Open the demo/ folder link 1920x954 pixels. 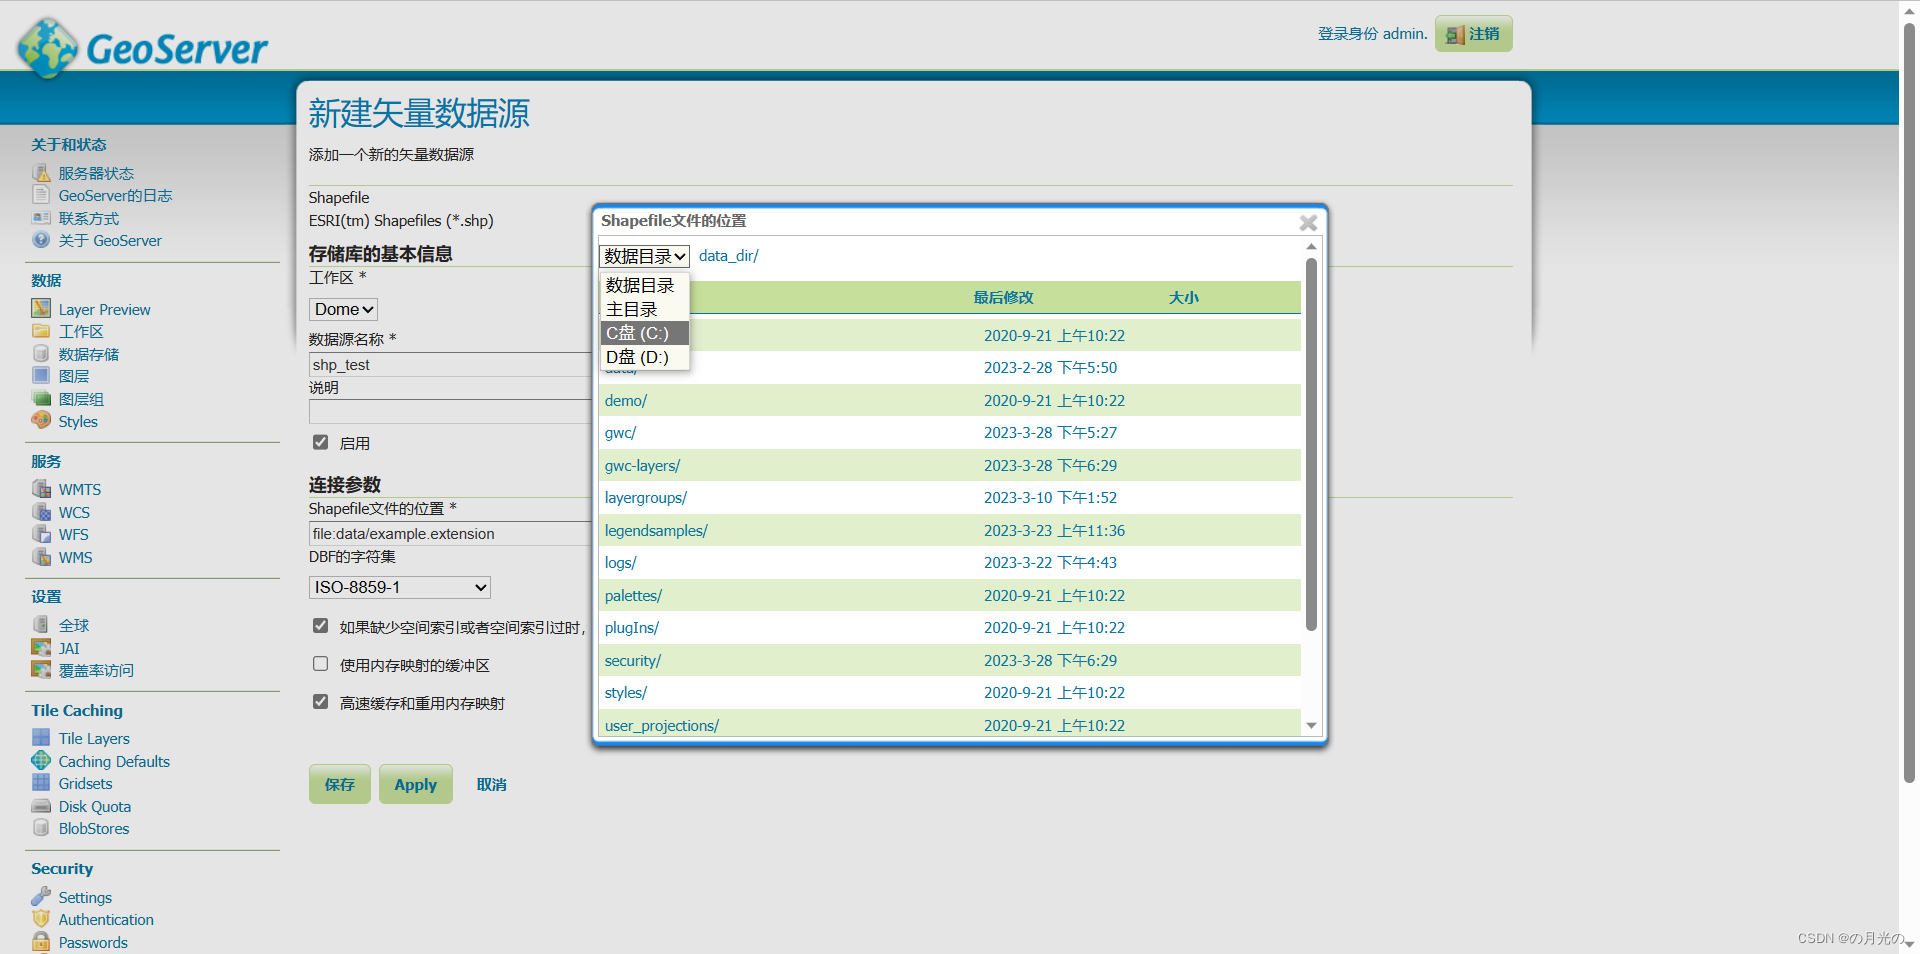coord(626,400)
